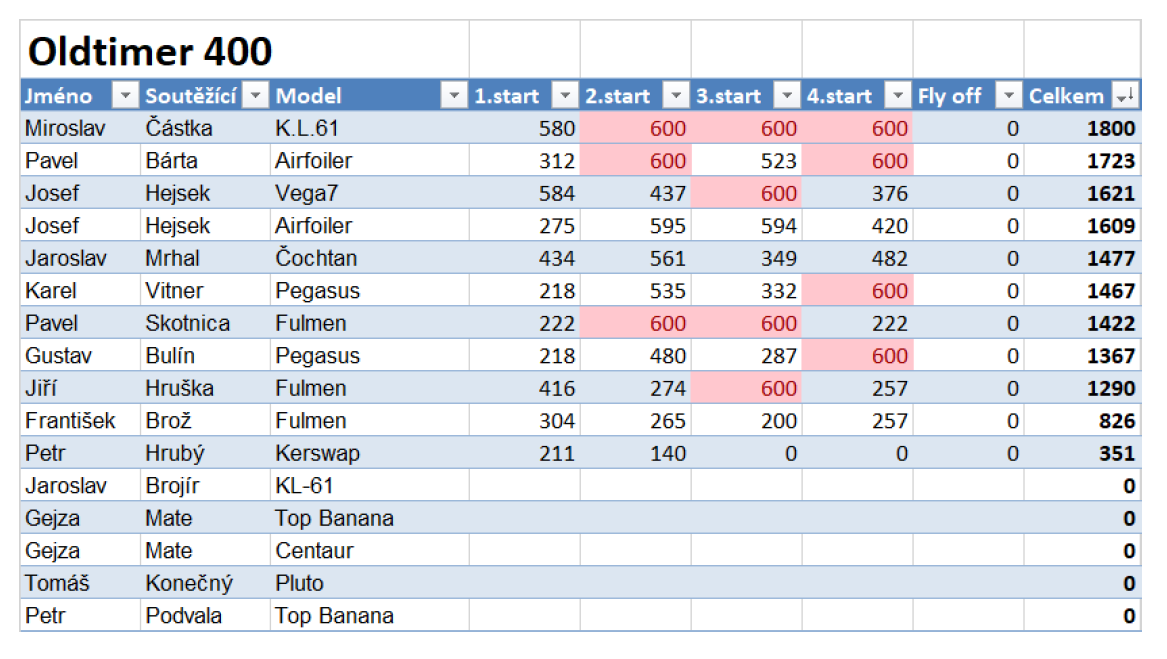Open the 4.start filter dropdown
Screen dimensions: 1167x659
pos(898,95)
